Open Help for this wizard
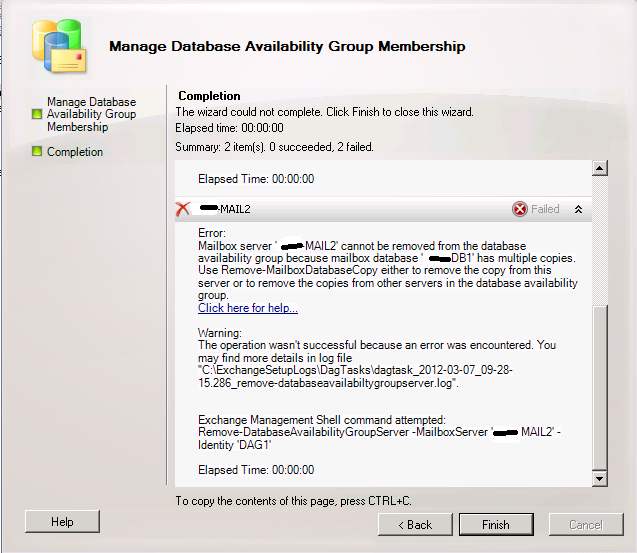The image size is (637, 553). click(x=62, y=522)
